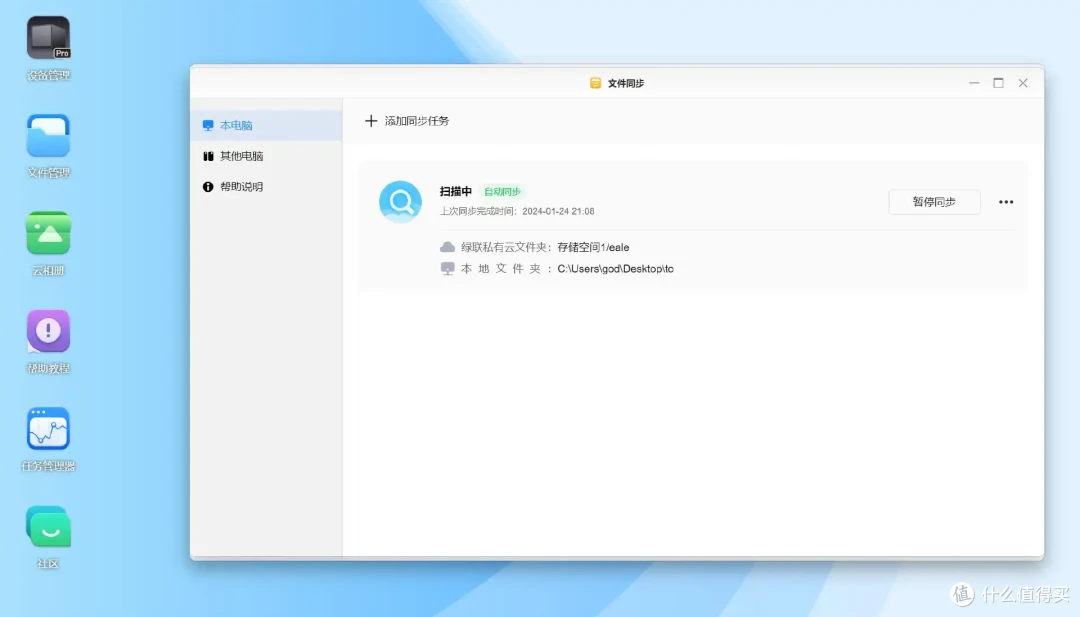Image resolution: width=1080 pixels, height=617 pixels.
Task: Launch the 云相册 photo app icon
Action: [x=48, y=233]
